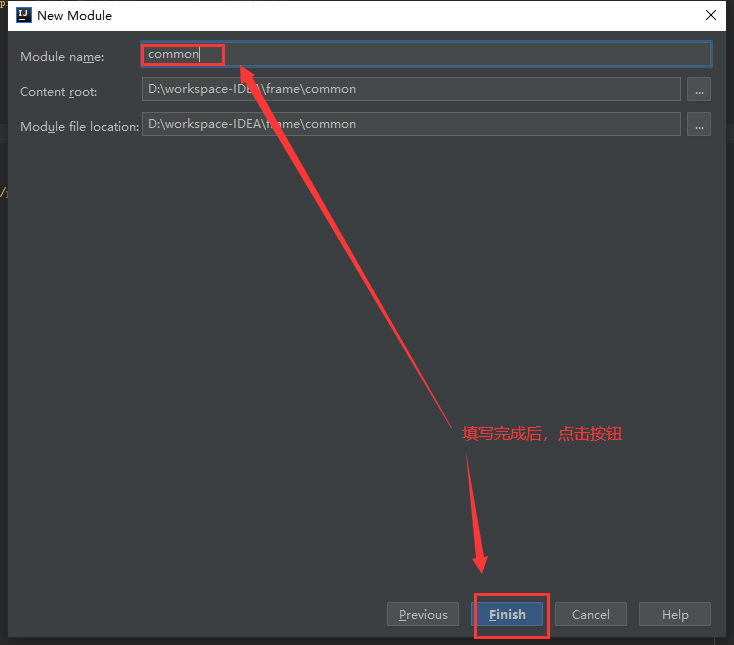
Task: Open browse dialog for Module file location
Action: point(699,124)
